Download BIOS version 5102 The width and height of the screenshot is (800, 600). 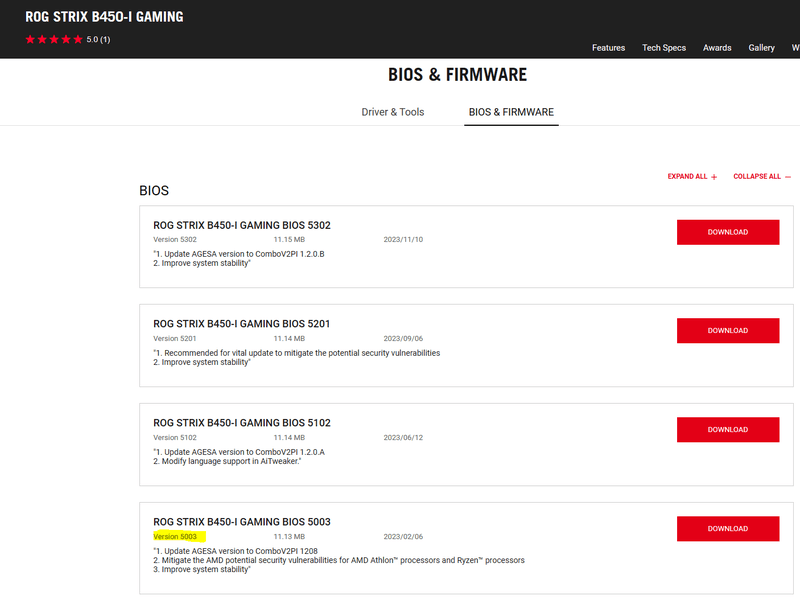coord(728,430)
